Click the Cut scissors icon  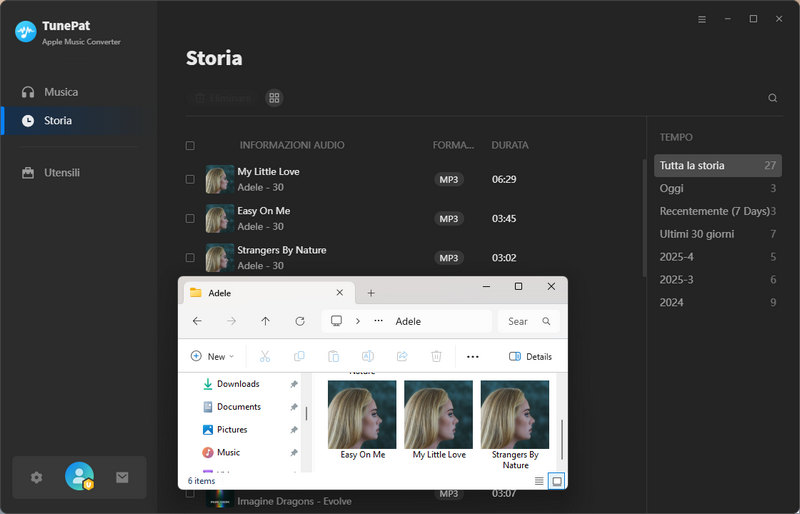[x=265, y=356]
